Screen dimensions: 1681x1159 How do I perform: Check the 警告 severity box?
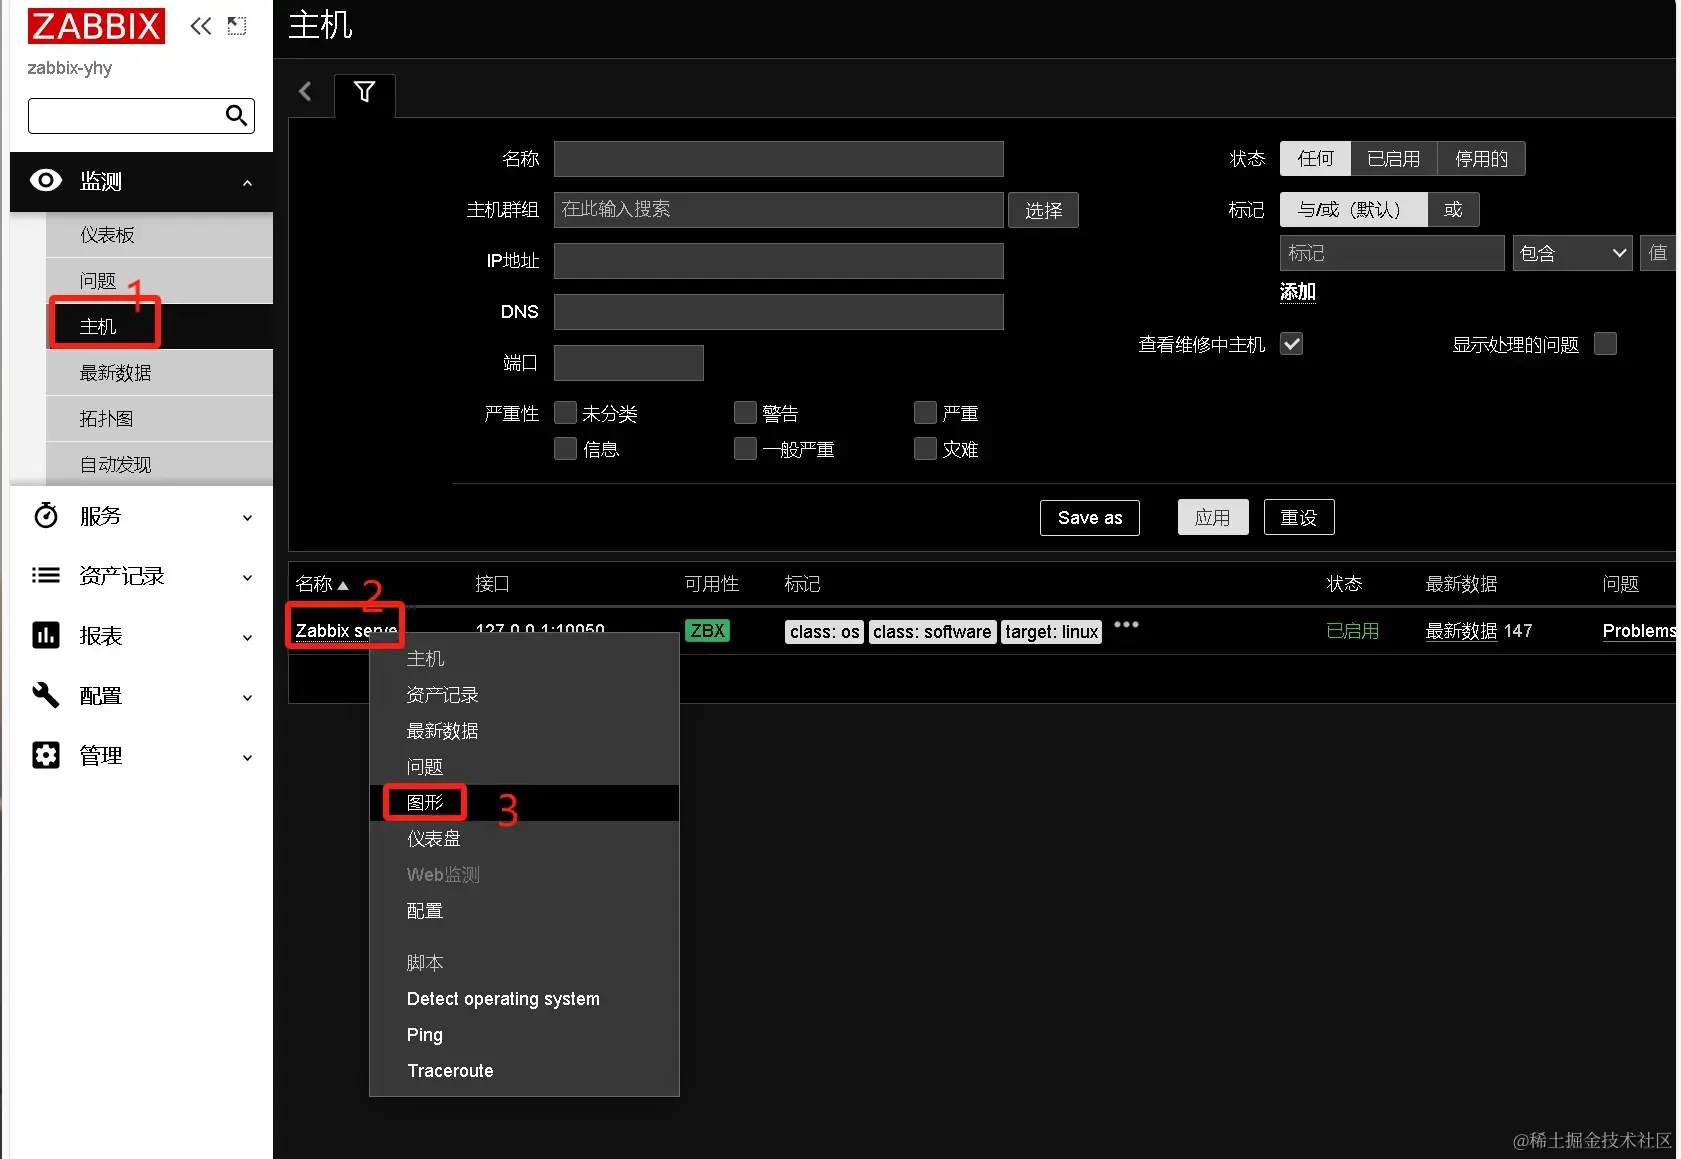745,413
